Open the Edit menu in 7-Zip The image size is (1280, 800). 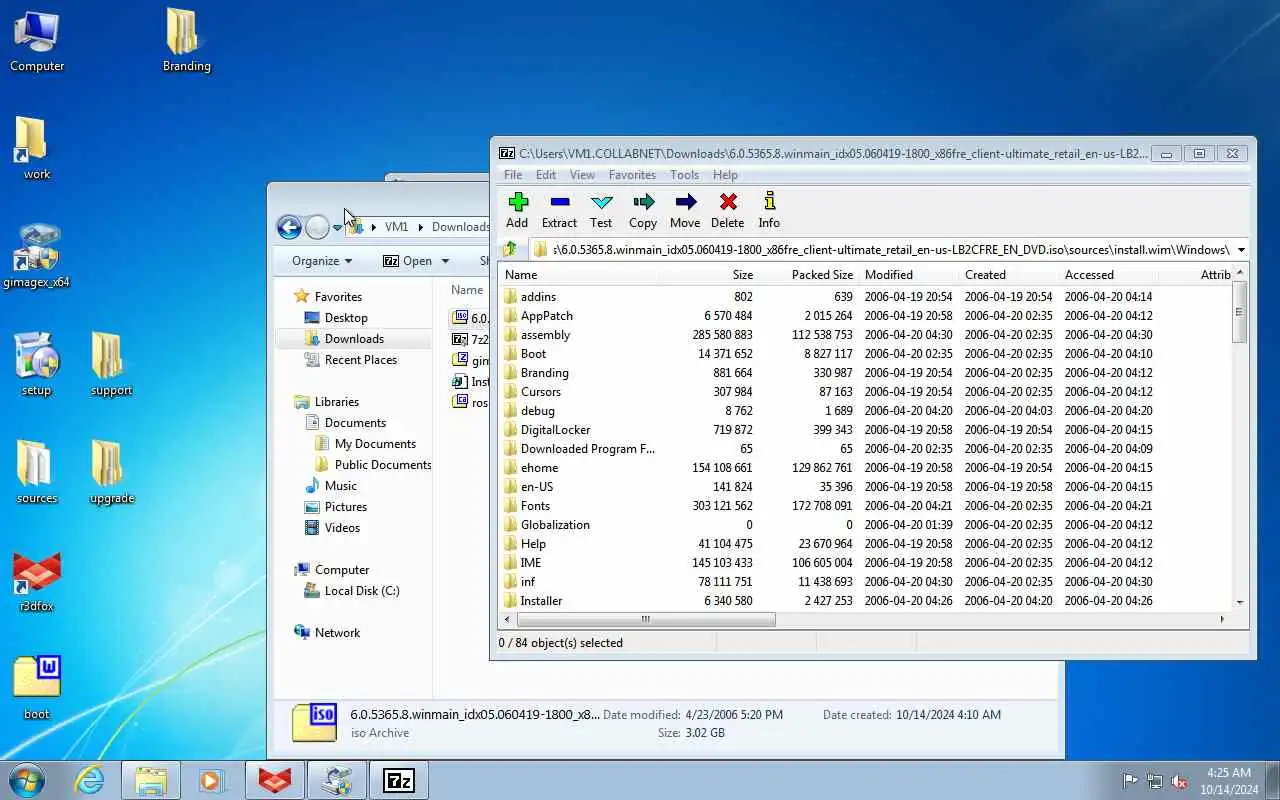click(546, 175)
